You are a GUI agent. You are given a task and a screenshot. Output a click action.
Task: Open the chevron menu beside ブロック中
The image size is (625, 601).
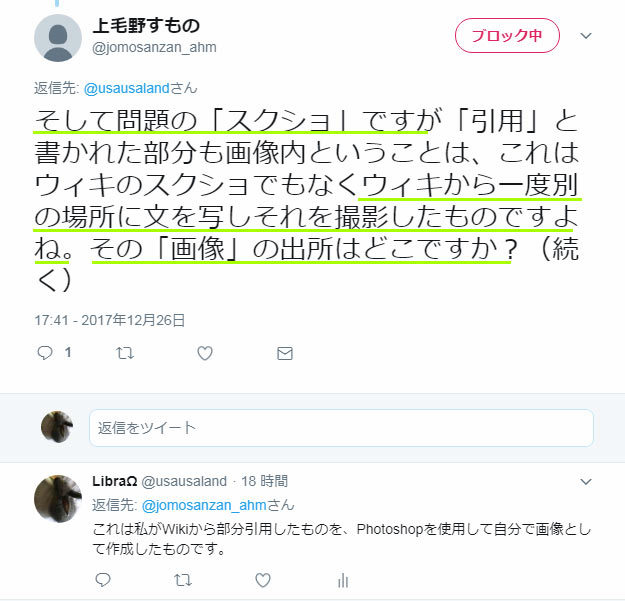tap(586, 36)
